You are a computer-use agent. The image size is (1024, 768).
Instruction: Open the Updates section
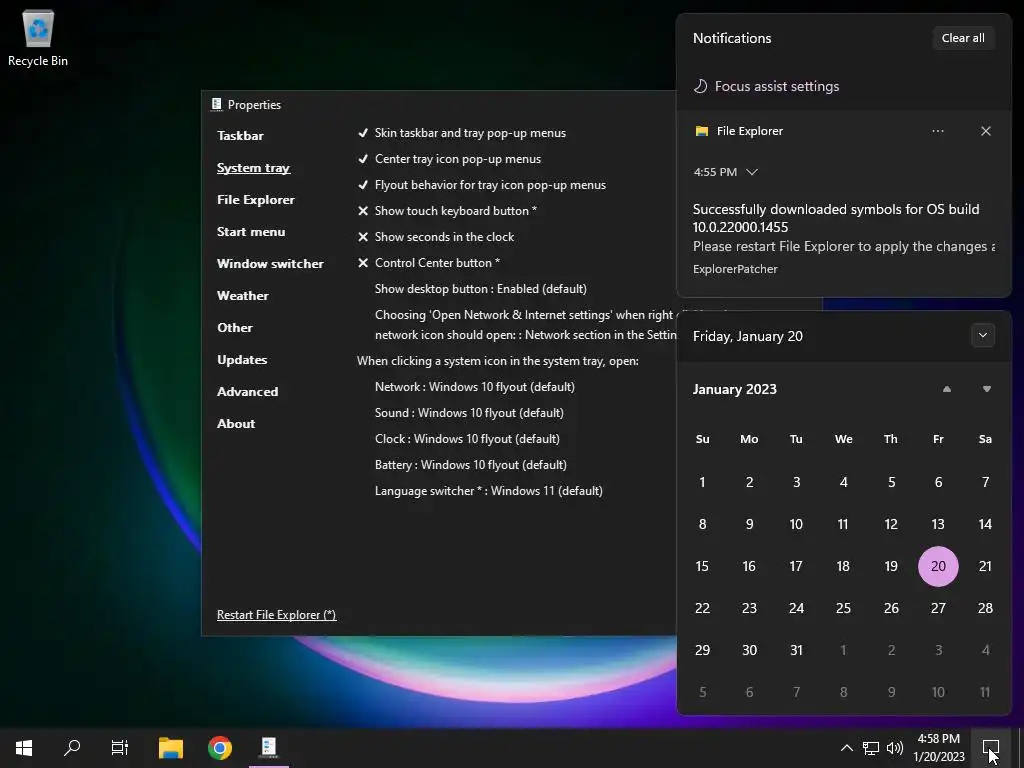pos(242,360)
